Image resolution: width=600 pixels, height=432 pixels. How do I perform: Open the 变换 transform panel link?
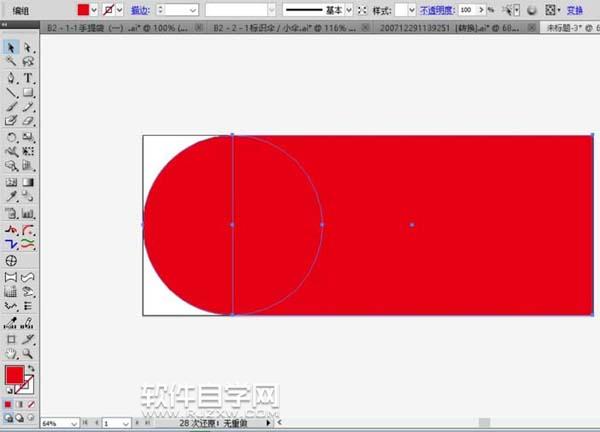click(574, 9)
